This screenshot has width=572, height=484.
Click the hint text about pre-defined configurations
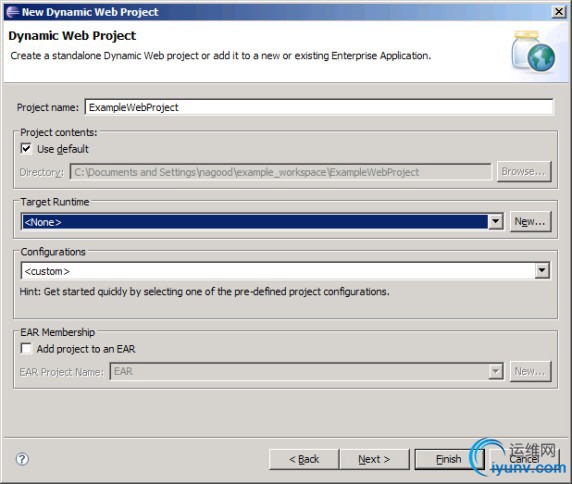click(205, 291)
